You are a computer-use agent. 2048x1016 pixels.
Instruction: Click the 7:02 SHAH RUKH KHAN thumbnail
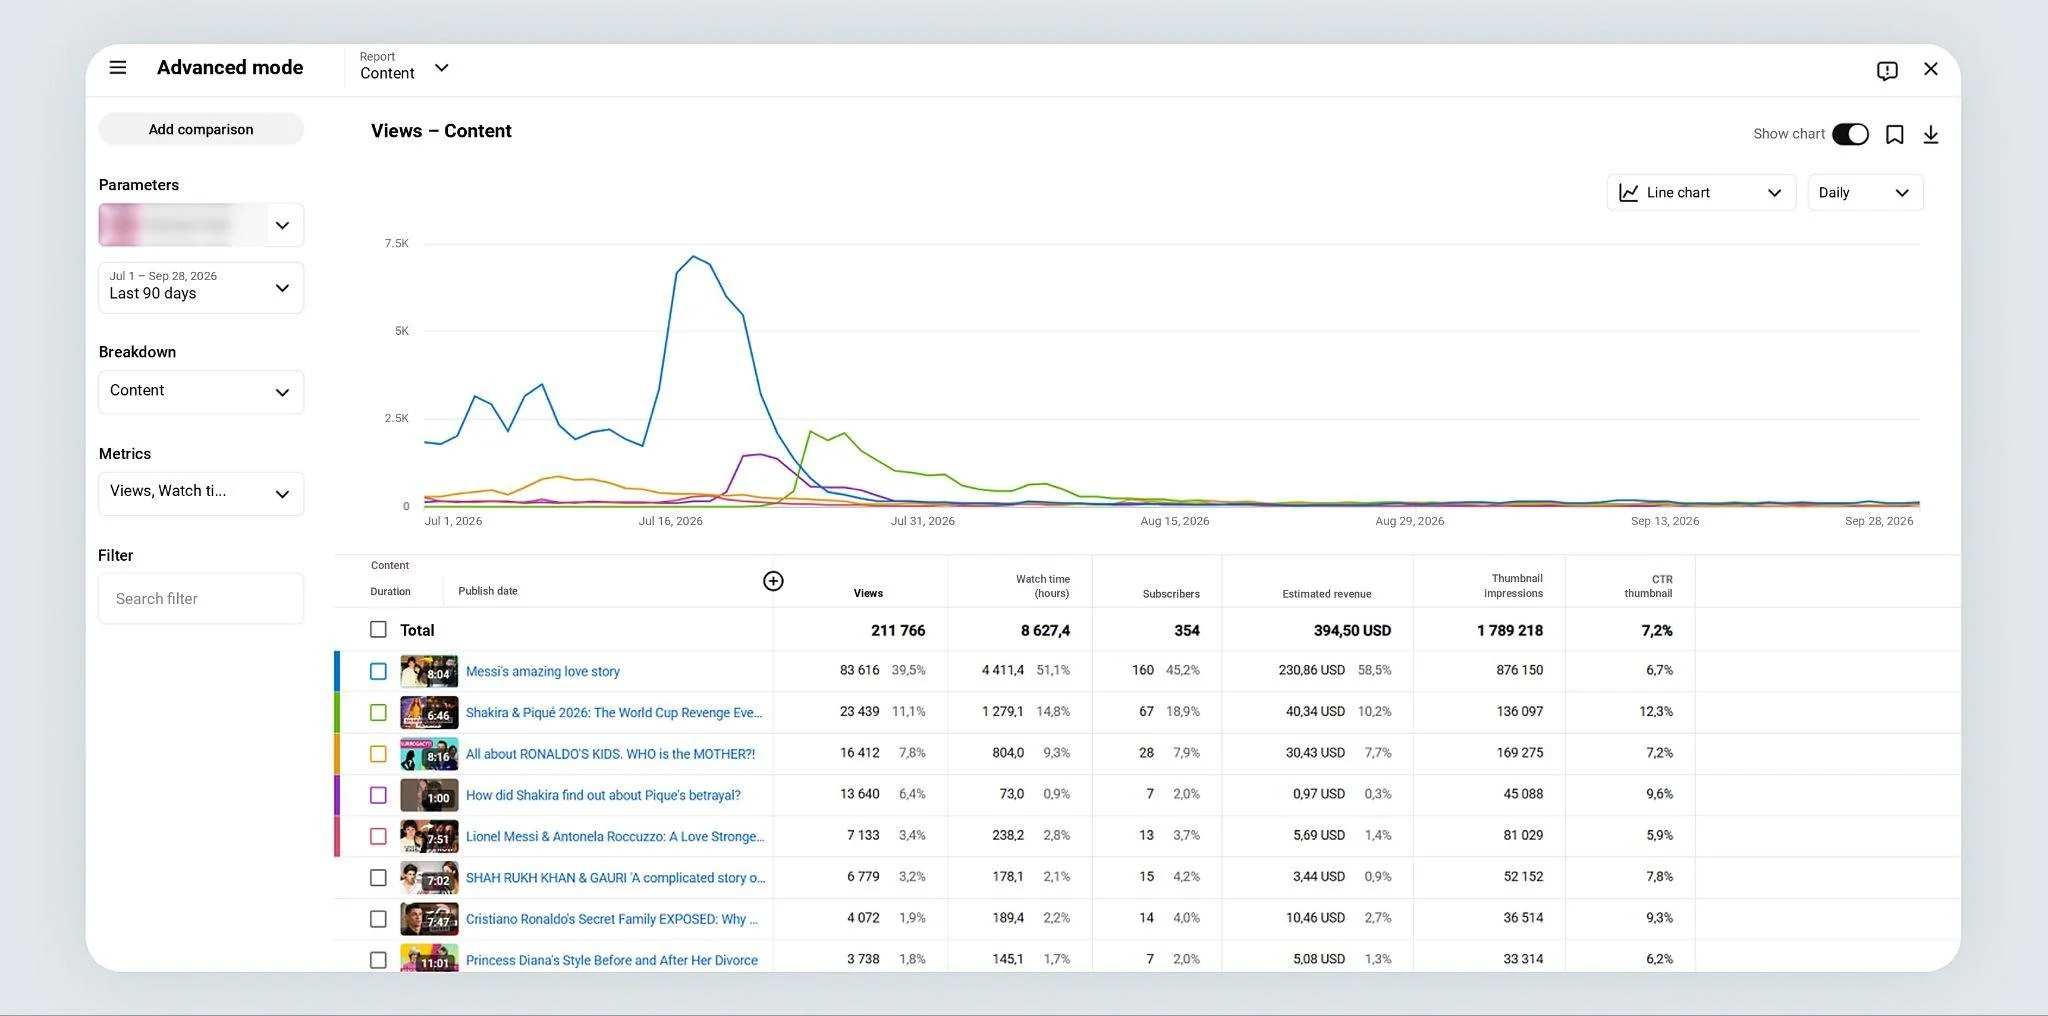coord(429,878)
